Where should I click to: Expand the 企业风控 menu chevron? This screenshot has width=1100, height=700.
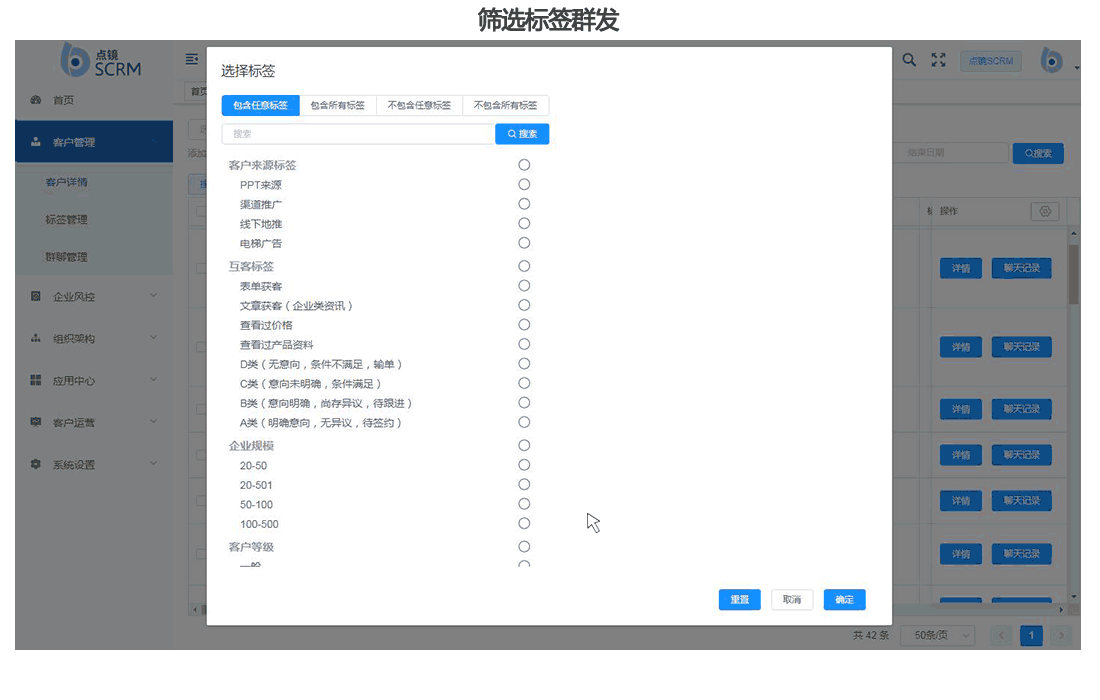coord(154,295)
